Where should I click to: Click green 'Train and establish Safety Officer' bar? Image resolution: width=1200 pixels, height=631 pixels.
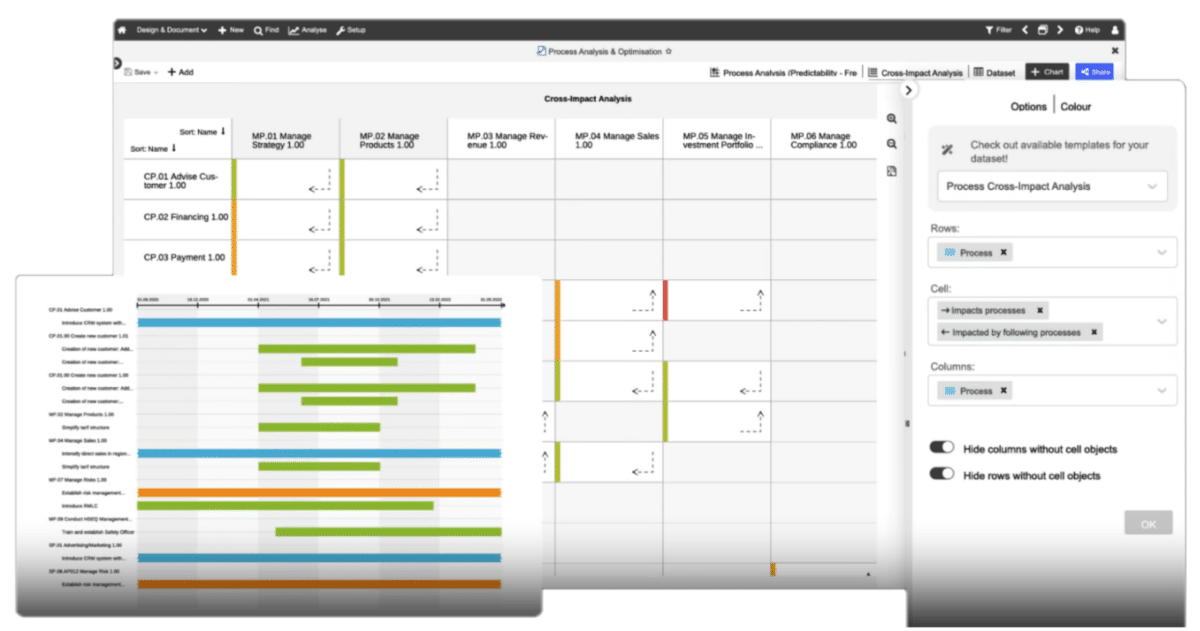pyautogui.click(x=388, y=532)
